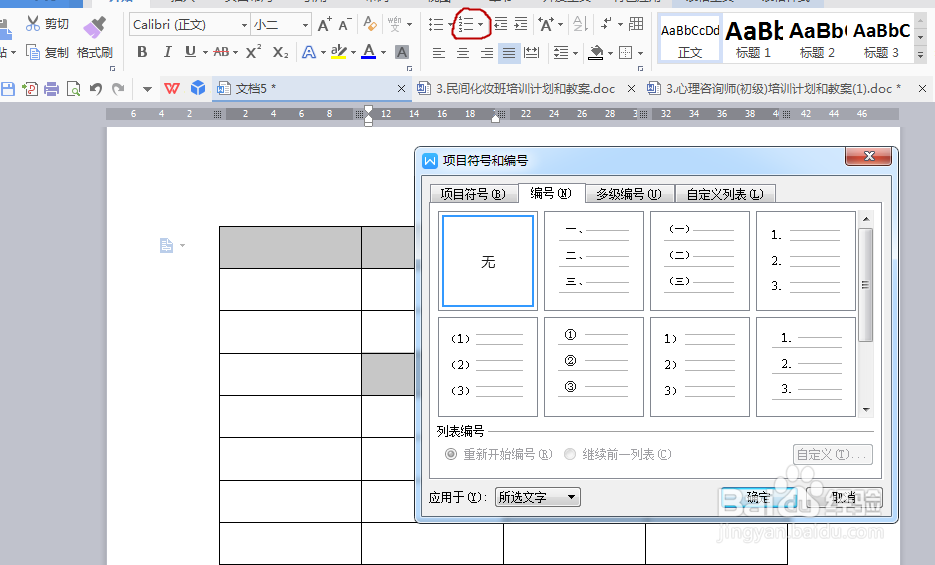Screen dimensions: 935x565
Task: Click the sort A-Z icon
Action: pyautogui.click(x=580, y=24)
